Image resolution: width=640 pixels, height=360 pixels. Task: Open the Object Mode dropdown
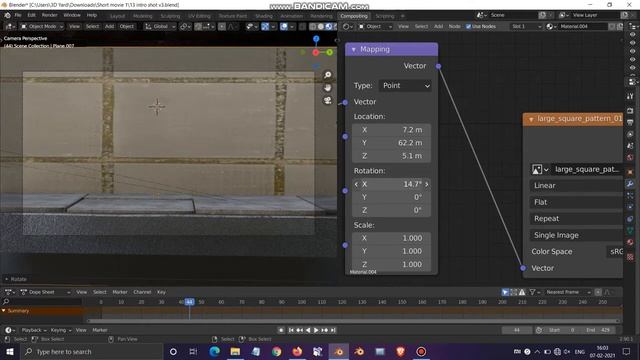click(42, 27)
